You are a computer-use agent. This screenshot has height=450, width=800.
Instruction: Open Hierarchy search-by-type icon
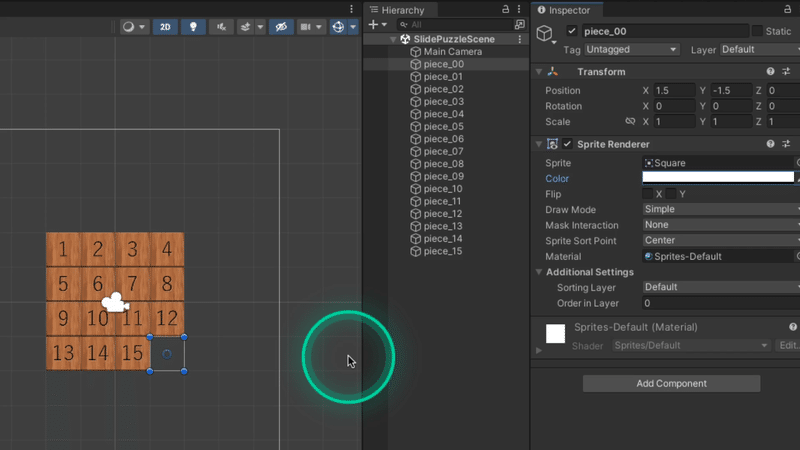coord(519,24)
